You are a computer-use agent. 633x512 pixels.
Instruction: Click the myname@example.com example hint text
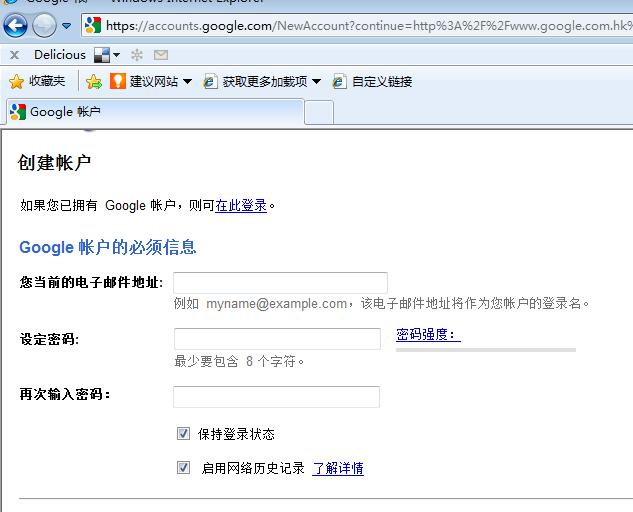pyautogui.click(x=277, y=303)
